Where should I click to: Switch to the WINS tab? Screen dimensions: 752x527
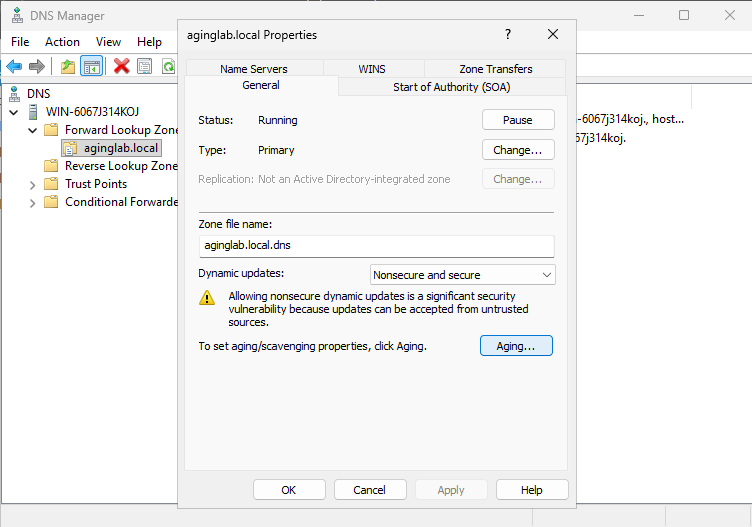[x=372, y=69]
